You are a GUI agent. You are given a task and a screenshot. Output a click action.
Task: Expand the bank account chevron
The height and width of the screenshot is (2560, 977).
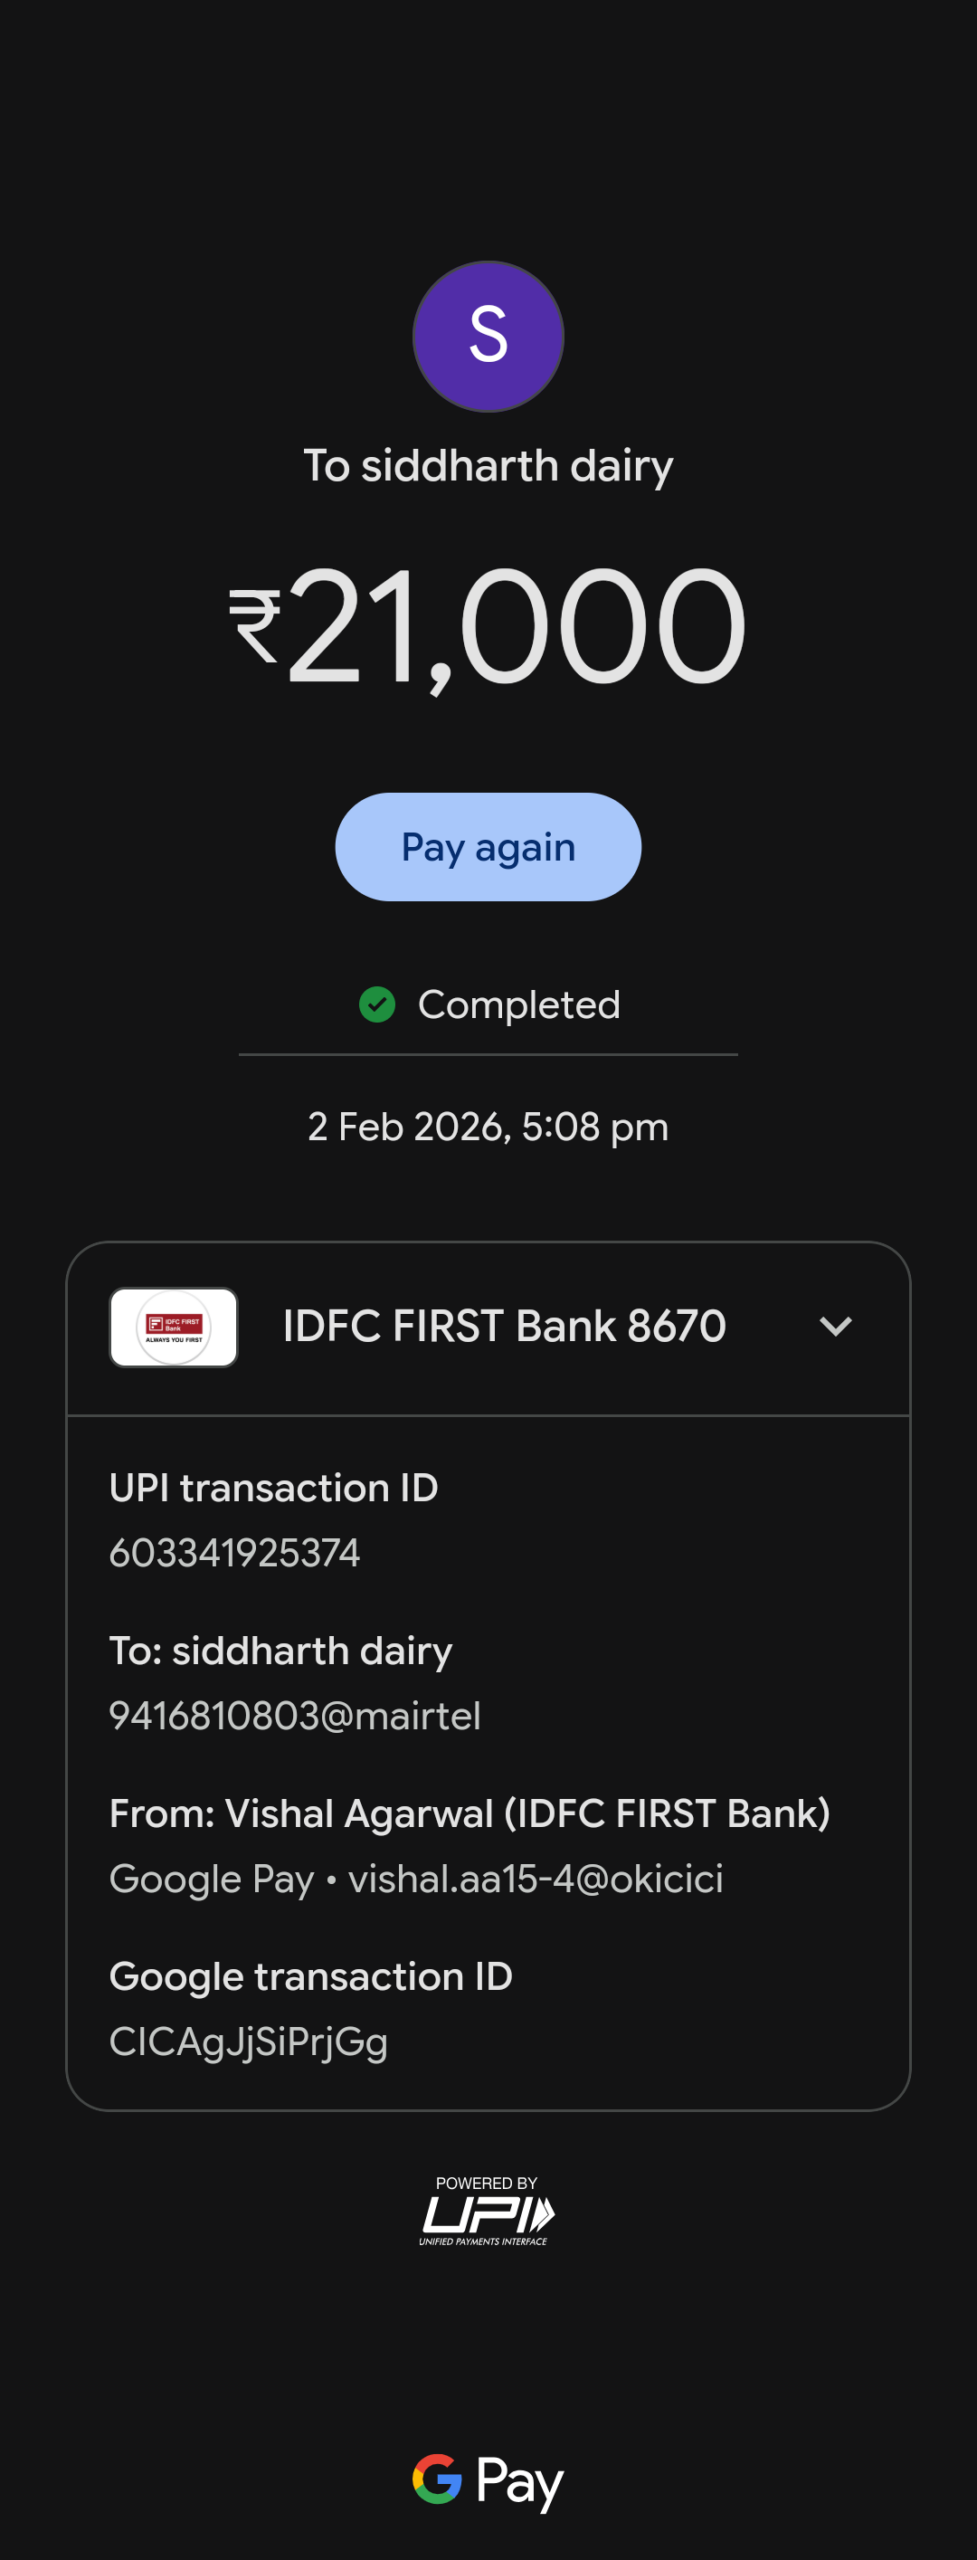pyautogui.click(x=835, y=1327)
